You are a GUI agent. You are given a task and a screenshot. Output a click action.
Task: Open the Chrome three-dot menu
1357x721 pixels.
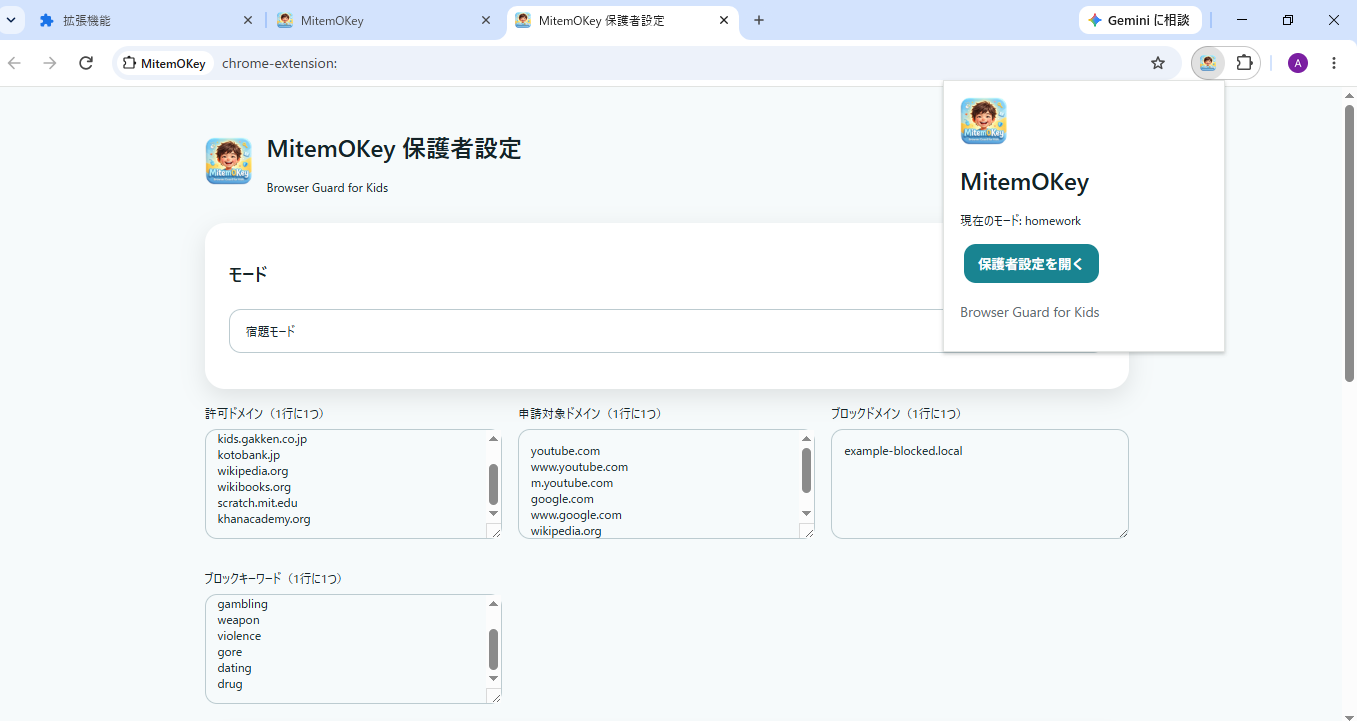pos(1334,63)
